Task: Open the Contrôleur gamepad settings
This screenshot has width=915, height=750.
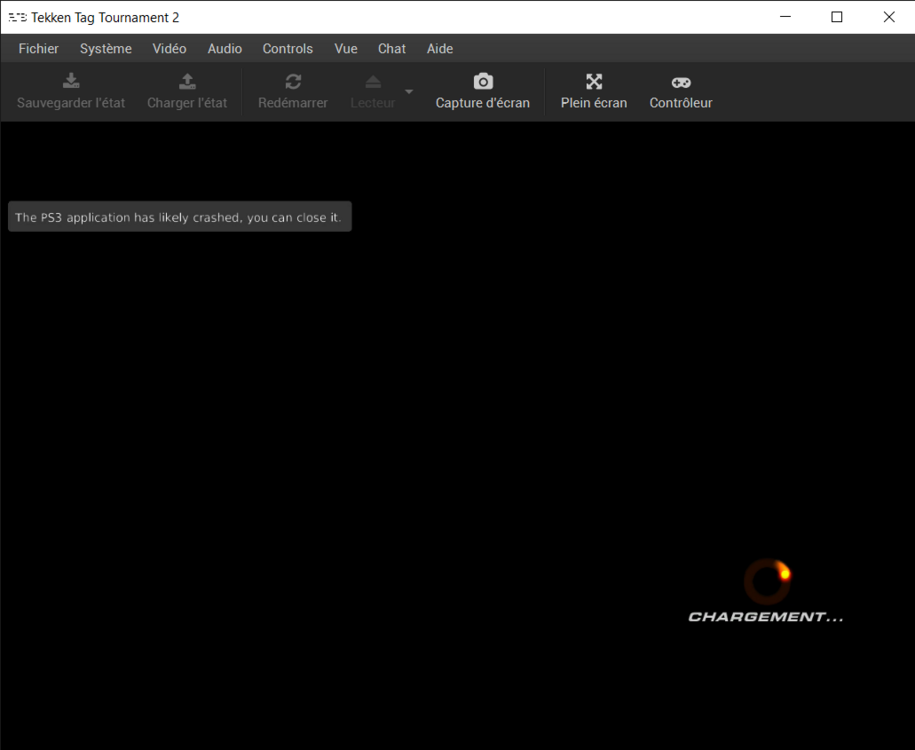Action: pyautogui.click(x=680, y=82)
